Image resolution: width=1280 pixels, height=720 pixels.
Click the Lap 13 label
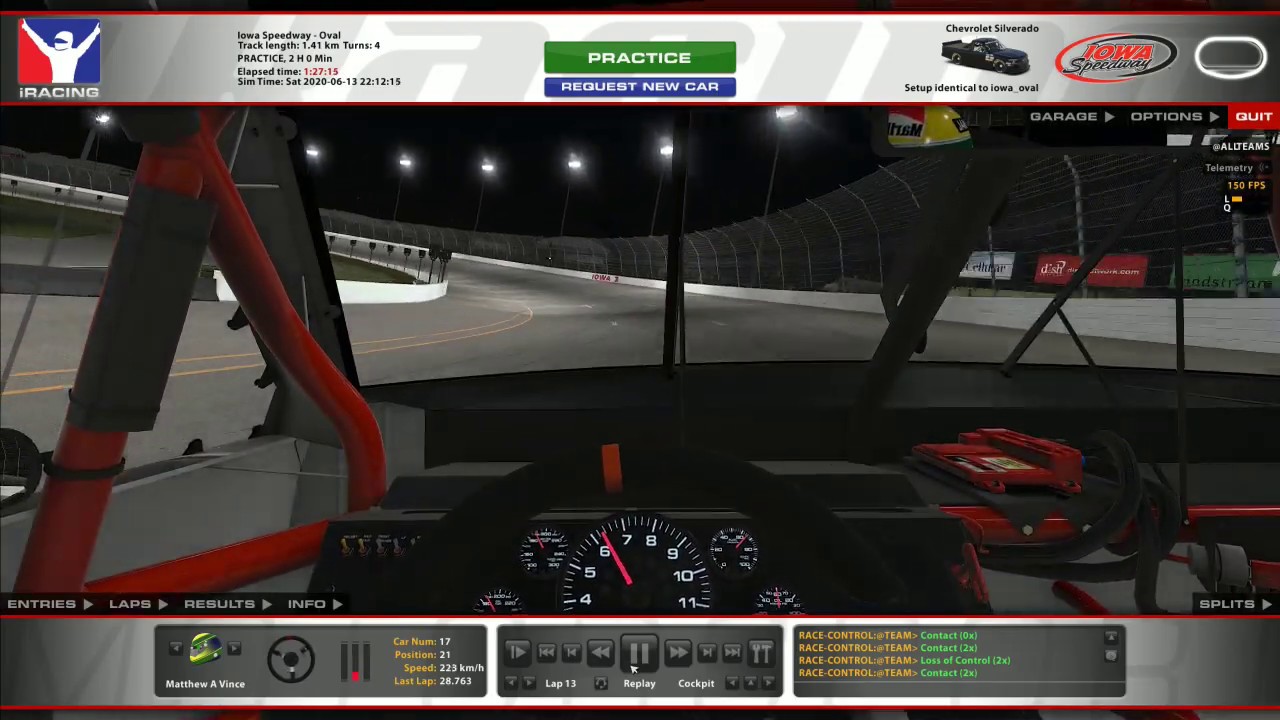coord(560,684)
